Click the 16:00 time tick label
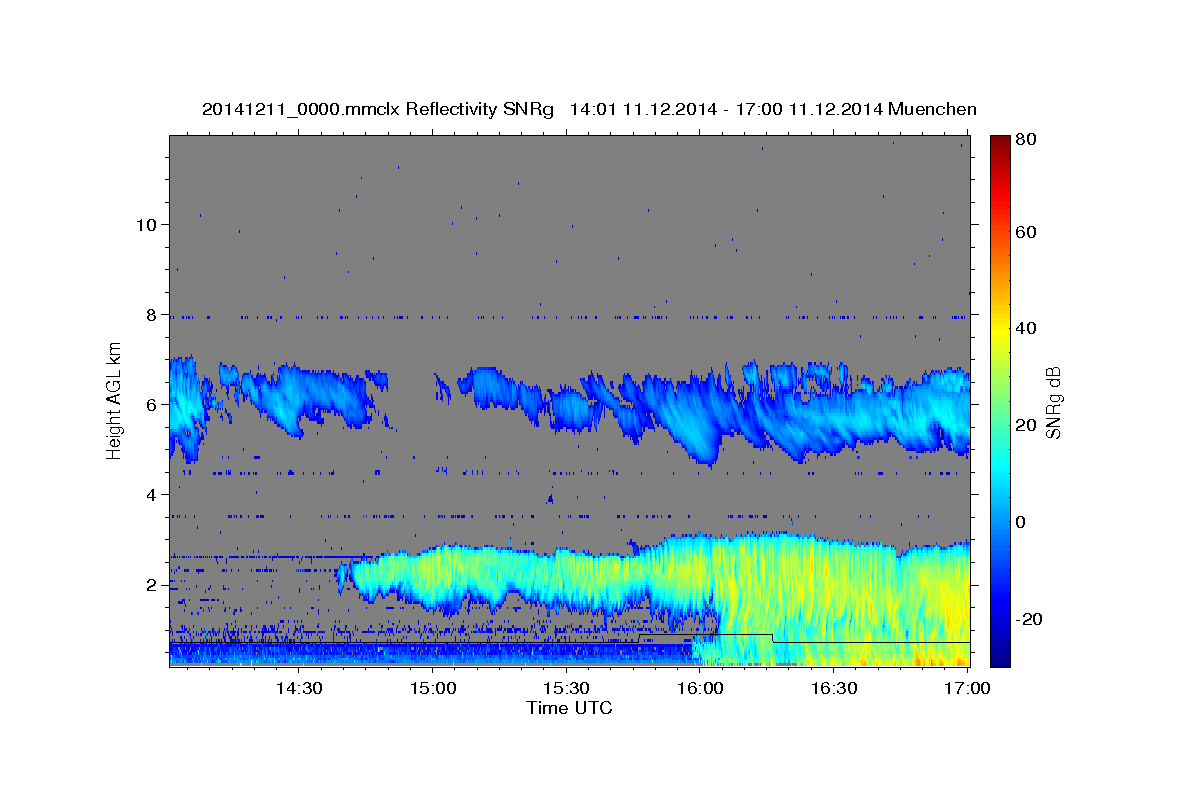The width and height of the screenshot is (1200, 800). (x=700, y=688)
